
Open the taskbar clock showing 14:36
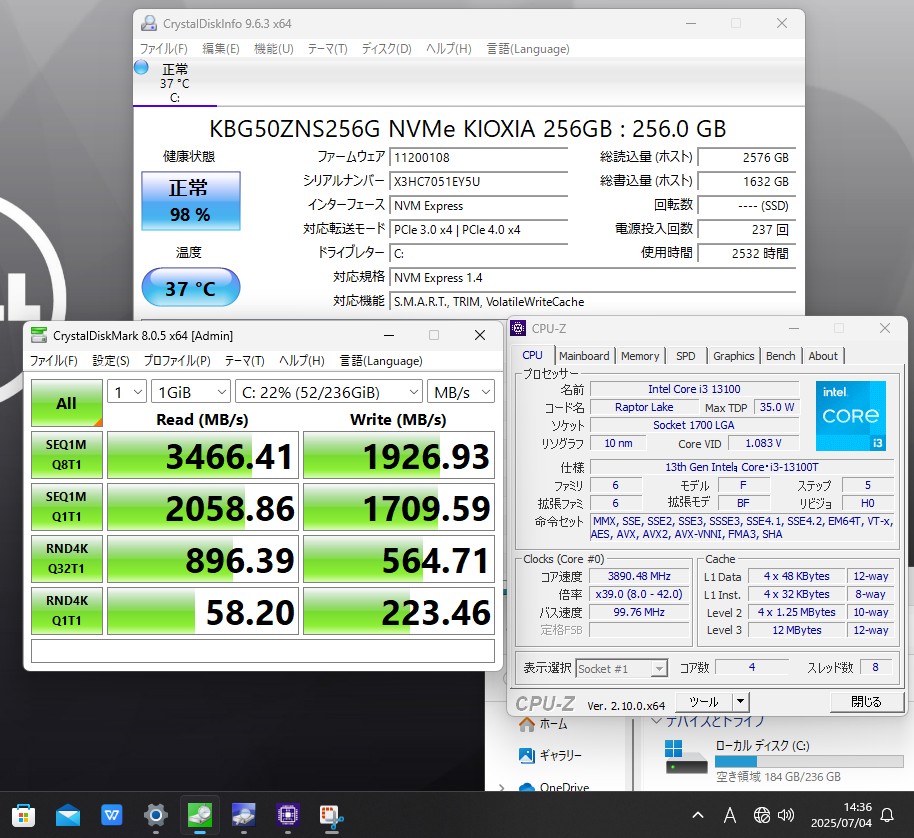click(841, 815)
